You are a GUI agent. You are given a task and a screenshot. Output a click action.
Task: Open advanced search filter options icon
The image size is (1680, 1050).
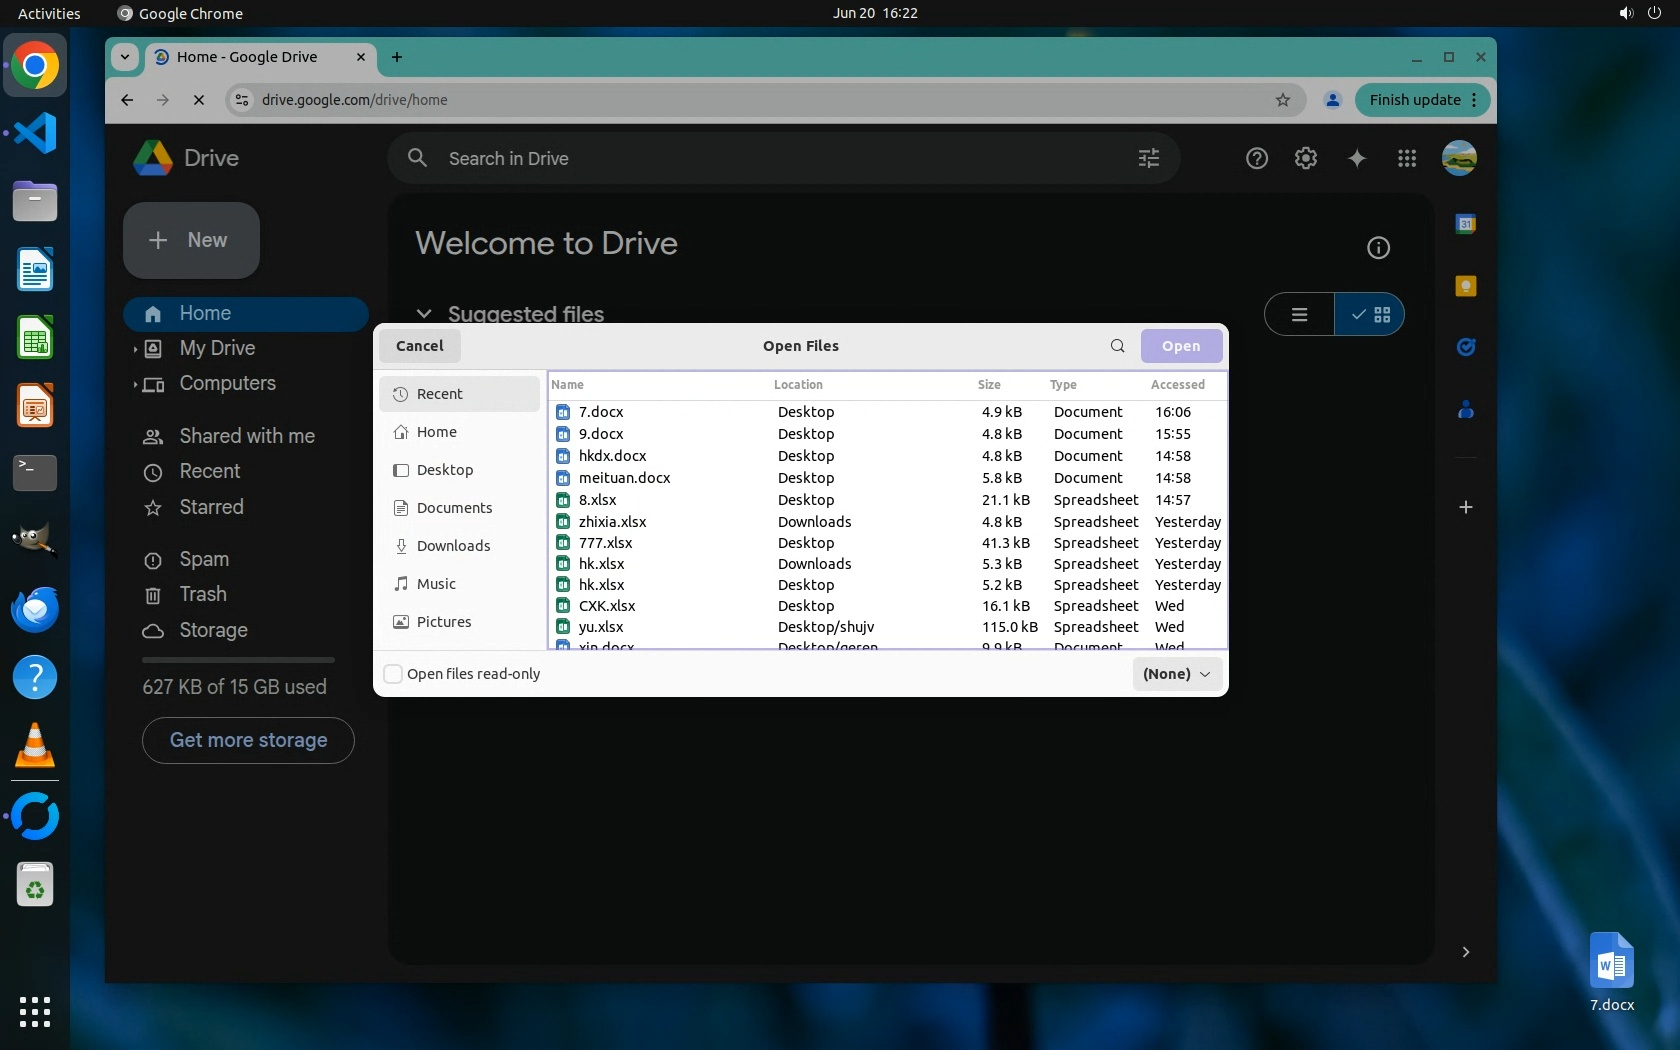click(1148, 158)
